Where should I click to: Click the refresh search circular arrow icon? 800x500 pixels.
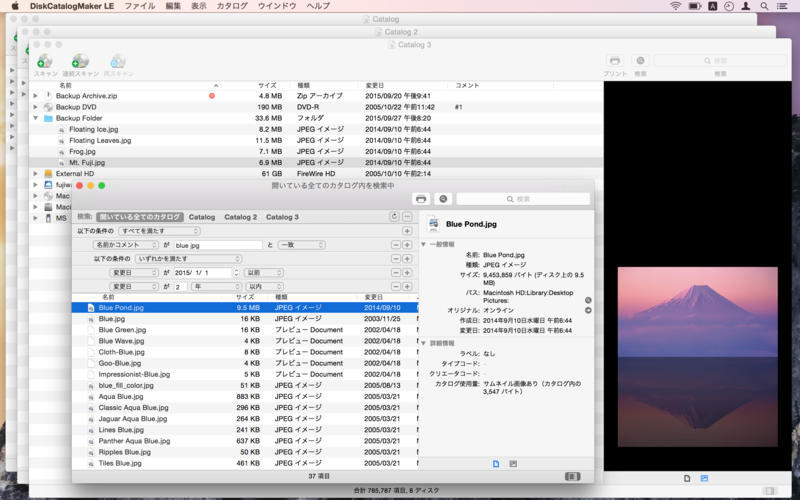394,216
